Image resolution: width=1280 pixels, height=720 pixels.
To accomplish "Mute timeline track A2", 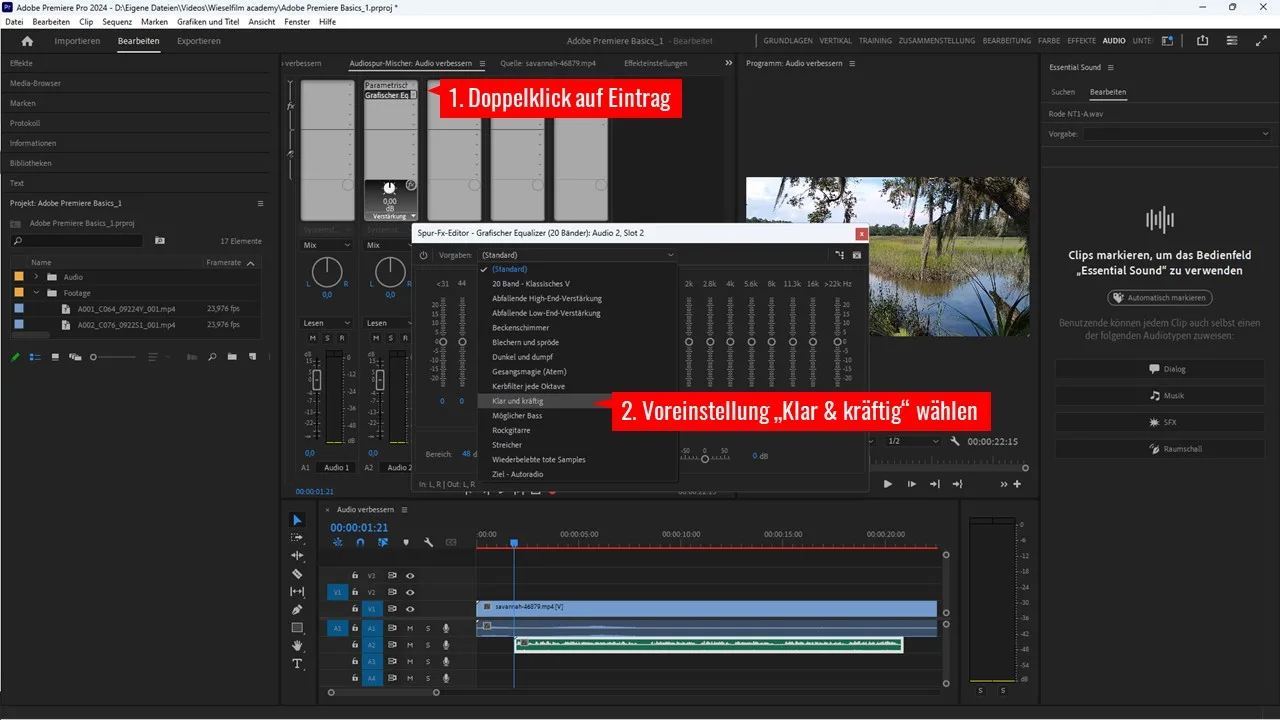I will [x=410, y=645].
